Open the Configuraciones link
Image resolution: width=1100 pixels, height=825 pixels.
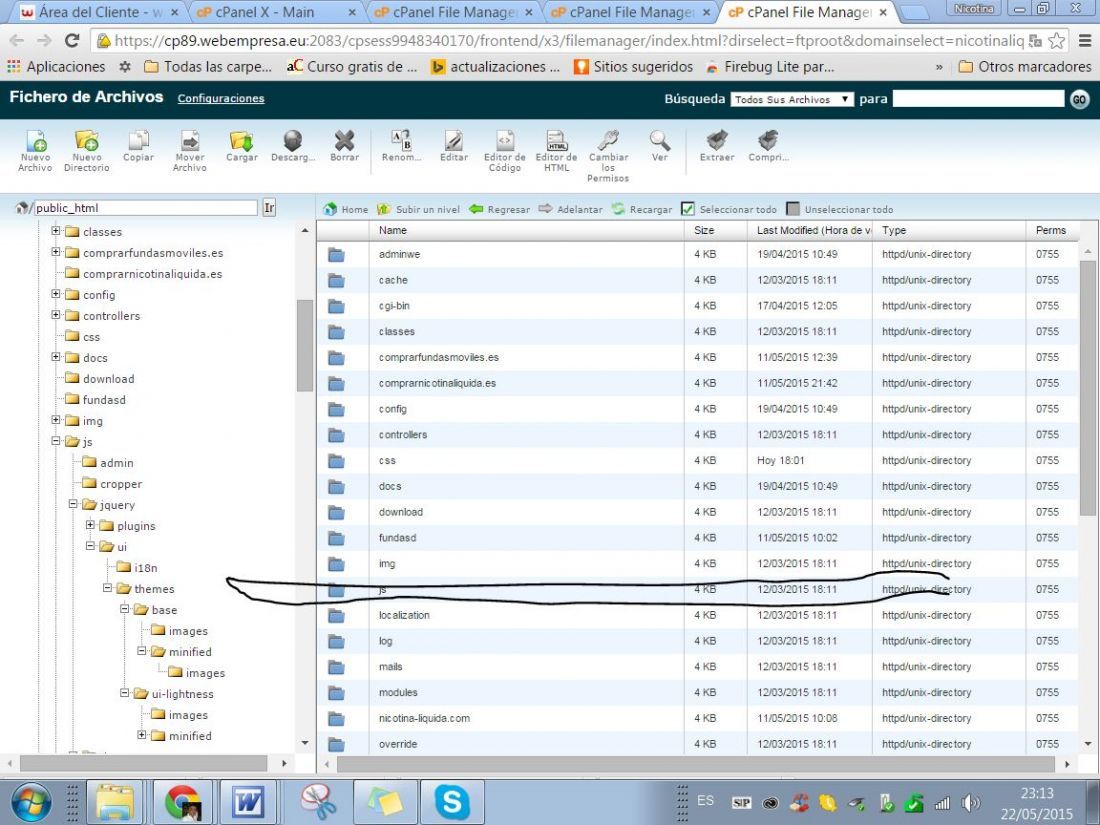click(221, 99)
